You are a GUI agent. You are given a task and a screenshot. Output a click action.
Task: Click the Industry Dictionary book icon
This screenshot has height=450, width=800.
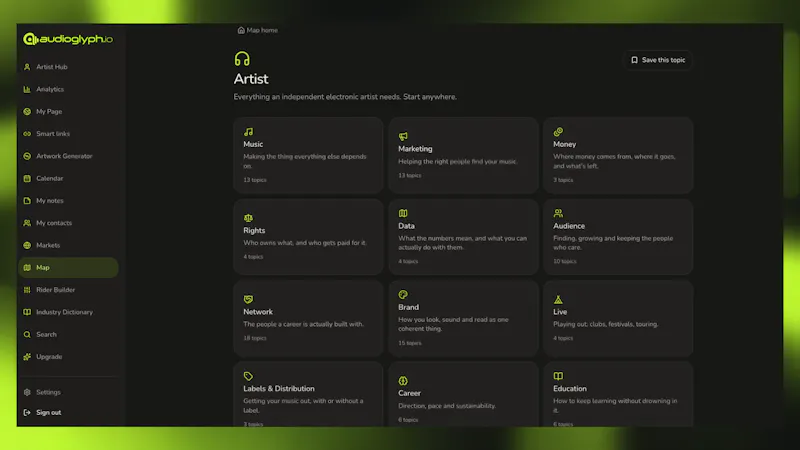27,312
